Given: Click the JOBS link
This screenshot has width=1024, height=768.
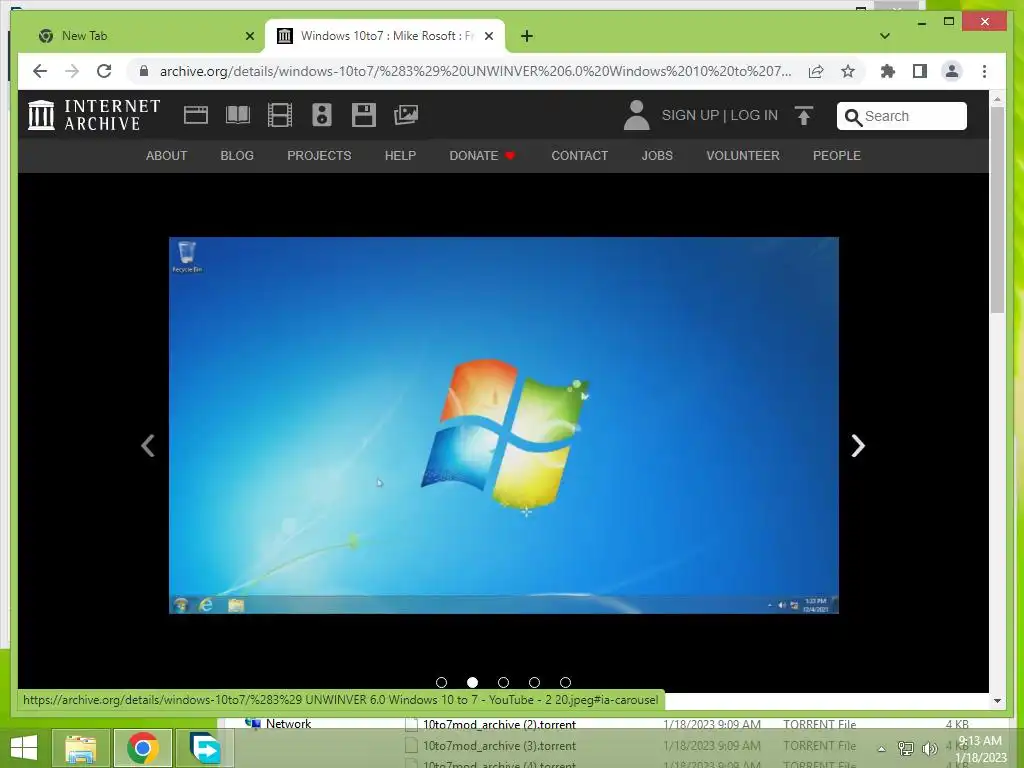Looking at the screenshot, I should 657,155.
